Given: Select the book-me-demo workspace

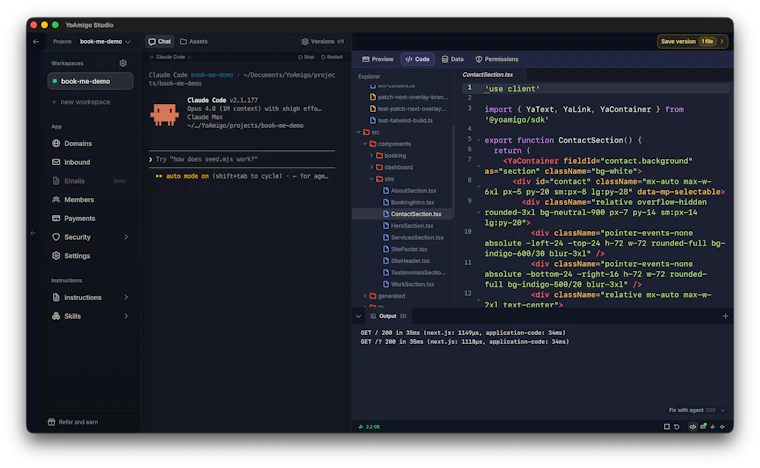Looking at the screenshot, I should point(90,81).
